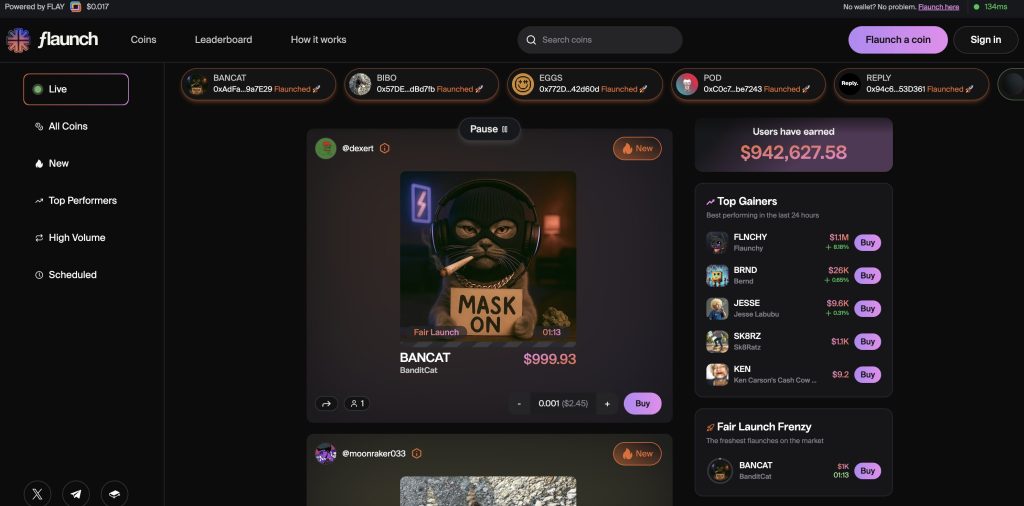Click BANCAT ticker avatar icon
This screenshot has height=506, width=1024.
pyautogui.click(x=197, y=84)
